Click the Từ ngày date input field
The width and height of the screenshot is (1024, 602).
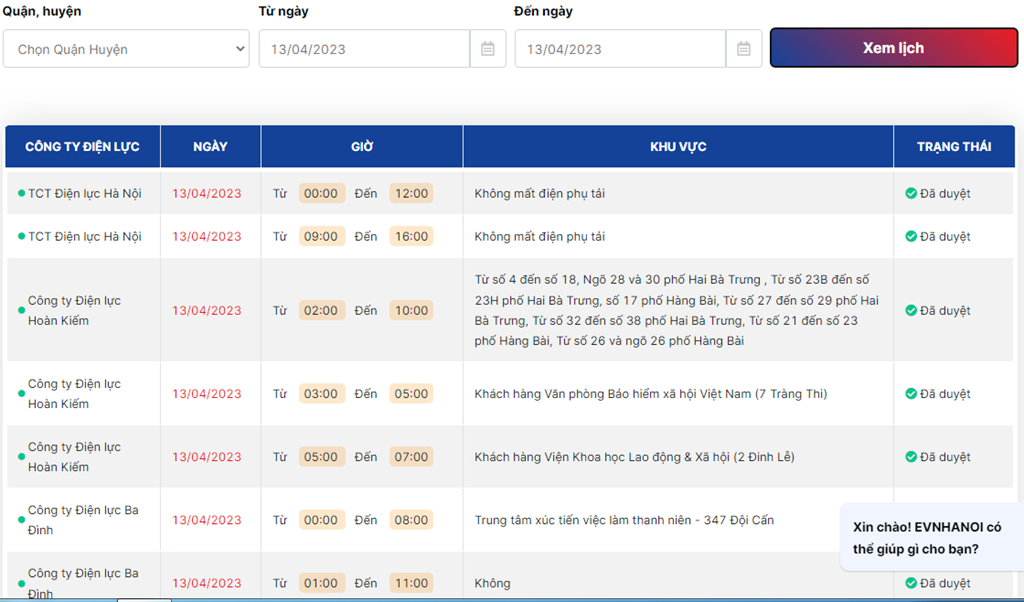click(364, 48)
